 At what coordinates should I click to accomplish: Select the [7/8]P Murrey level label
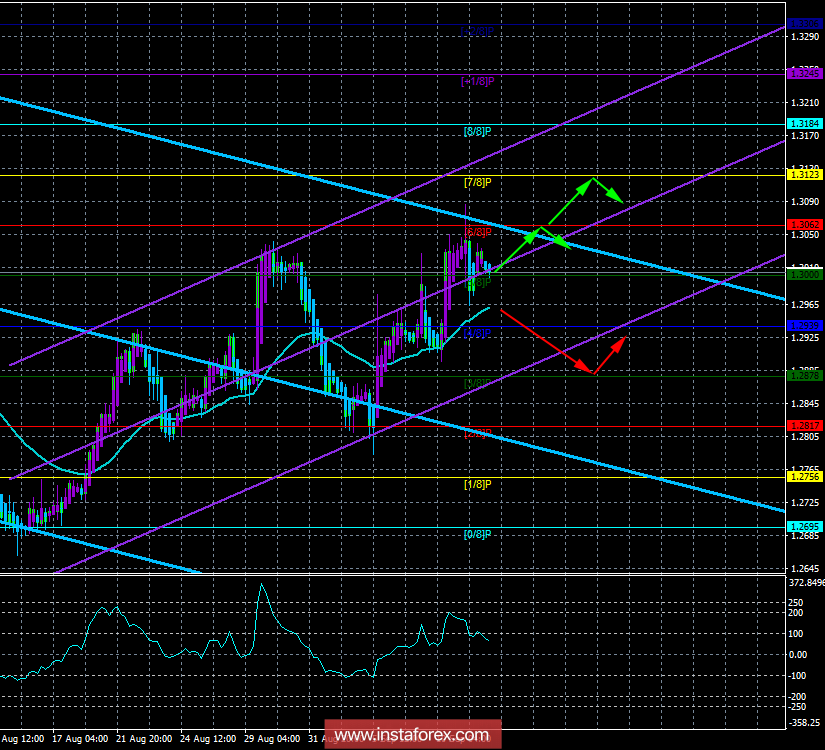pyautogui.click(x=479, y=184)
